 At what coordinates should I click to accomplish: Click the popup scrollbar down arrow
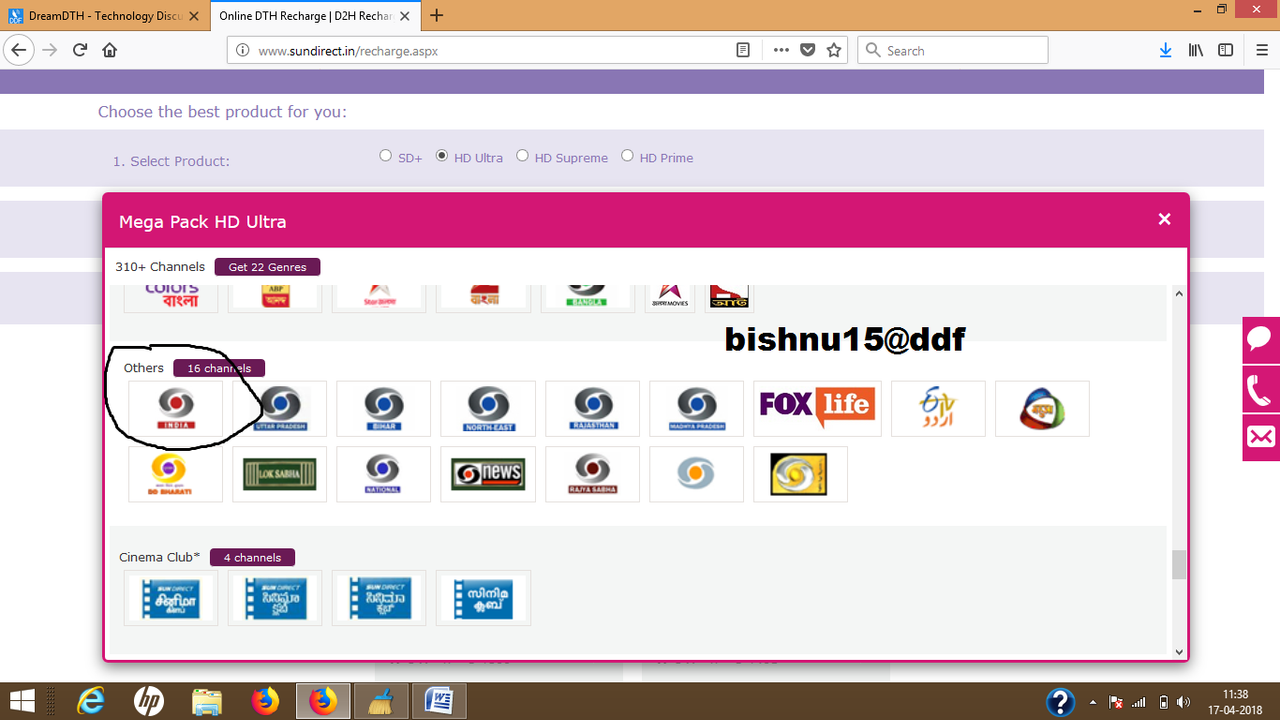coord(1179,651)
